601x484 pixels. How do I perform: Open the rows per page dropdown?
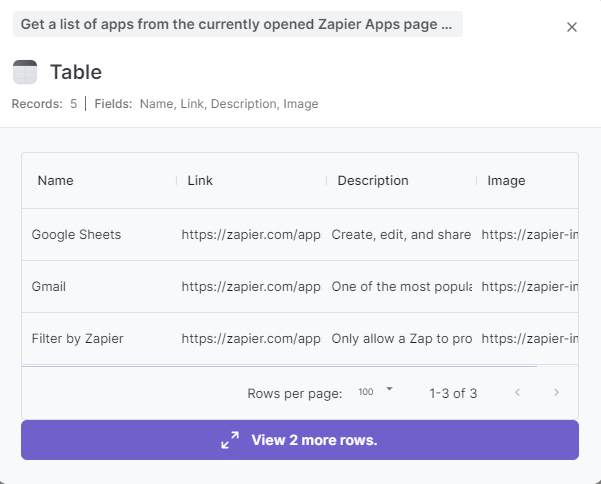point(376,392)
